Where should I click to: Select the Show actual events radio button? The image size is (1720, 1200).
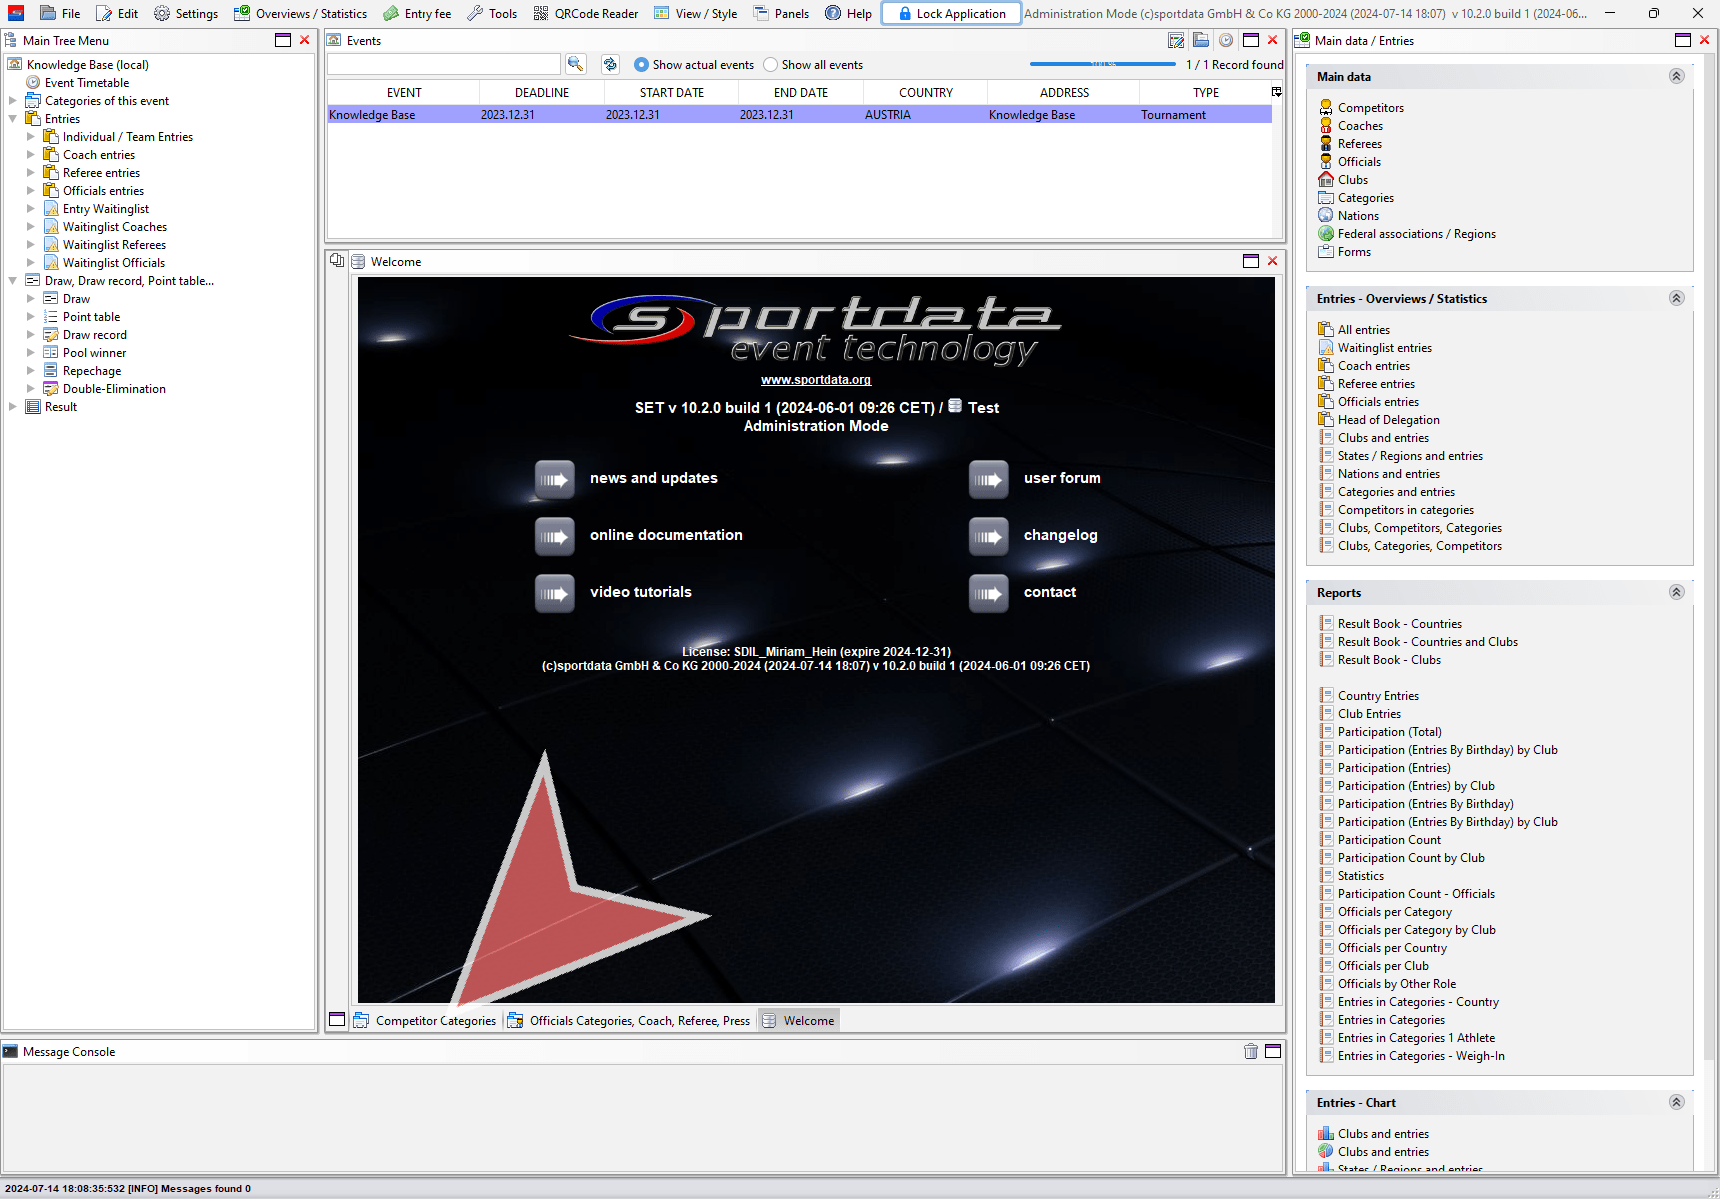[641, 65]
